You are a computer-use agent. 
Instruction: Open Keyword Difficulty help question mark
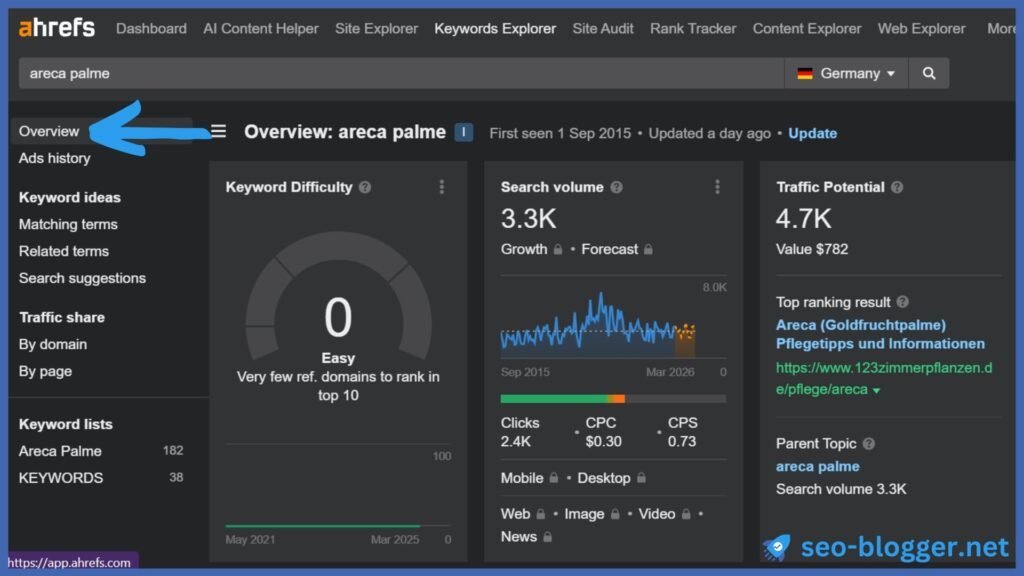(x=365, y=187)
